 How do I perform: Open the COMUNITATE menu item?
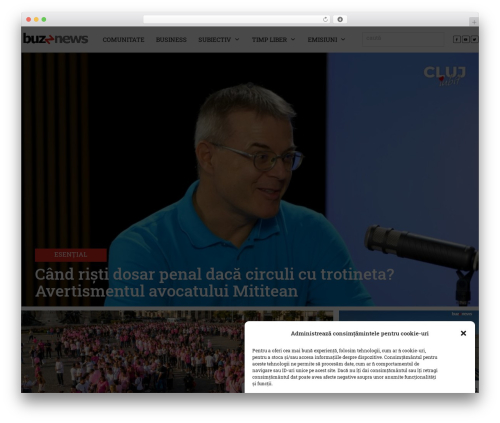[123, 40]
